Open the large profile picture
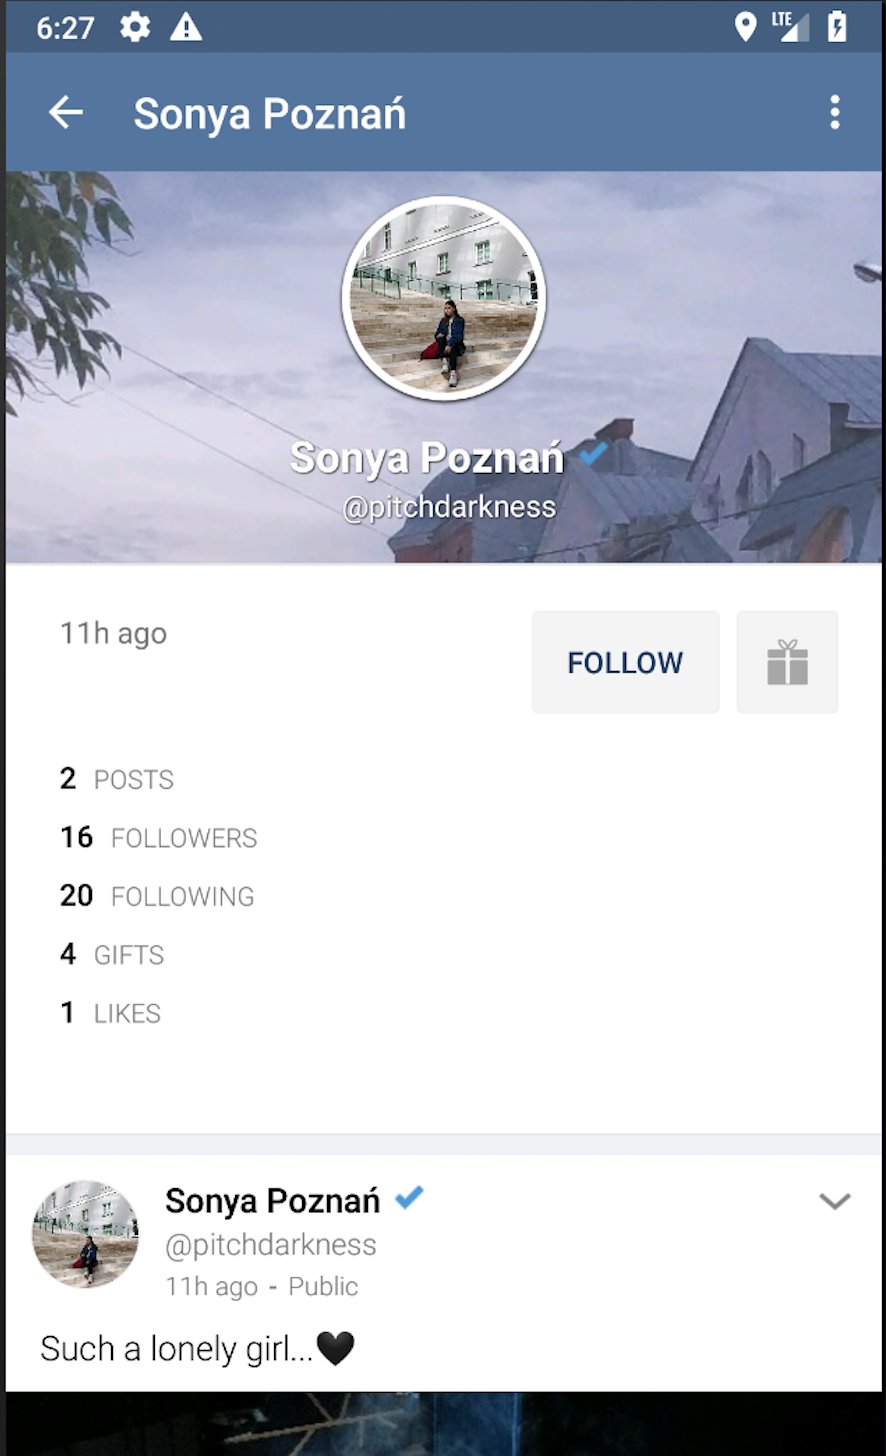This screenshot has width=886, height=1456. [x=443, y=298]
